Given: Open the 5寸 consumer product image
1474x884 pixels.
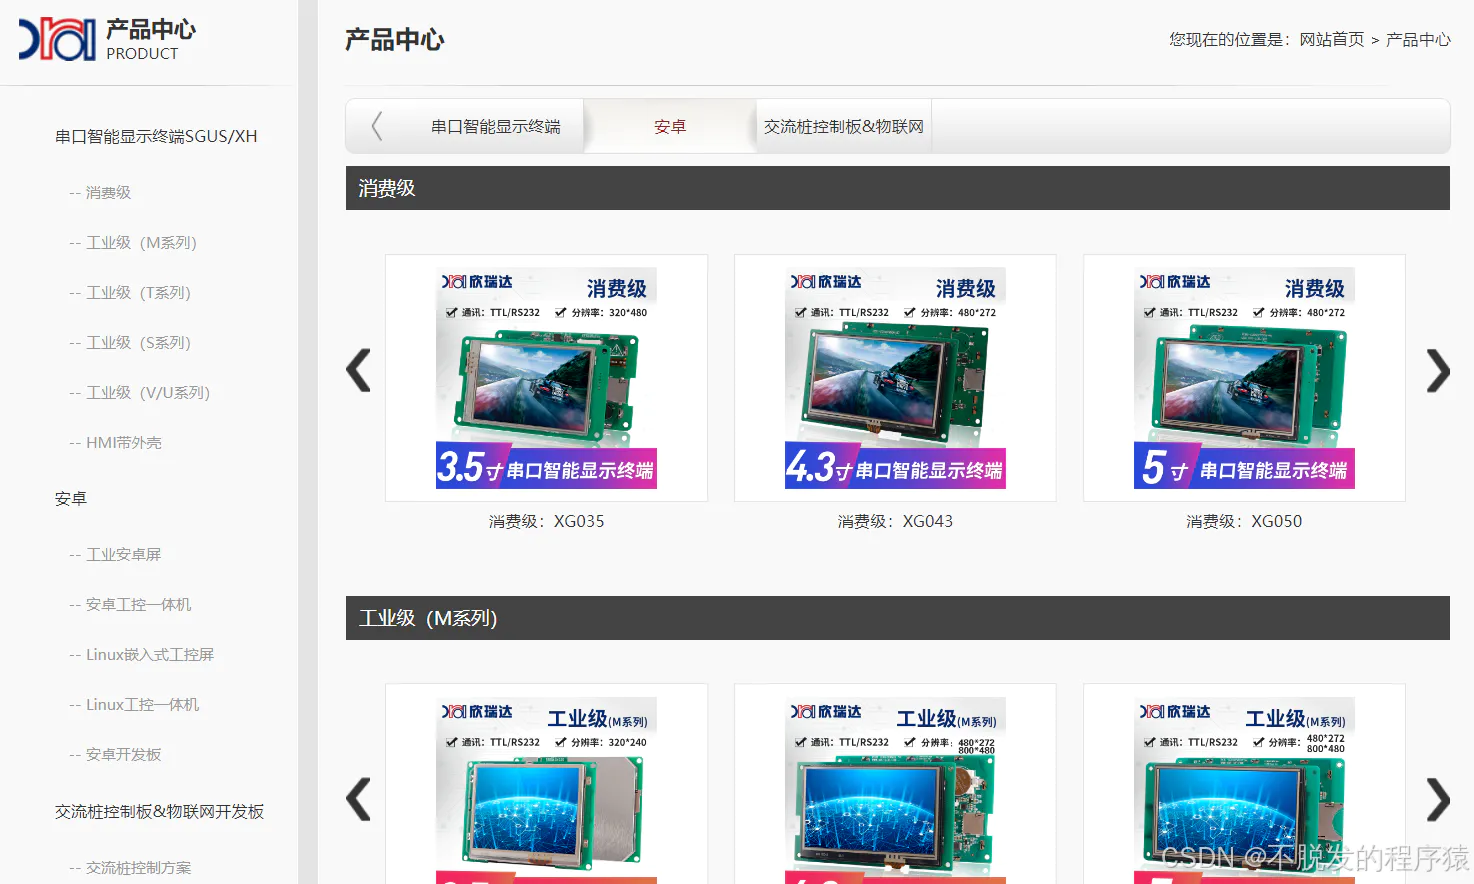Looking at the screenshot, I should [x=1244, y=378].
